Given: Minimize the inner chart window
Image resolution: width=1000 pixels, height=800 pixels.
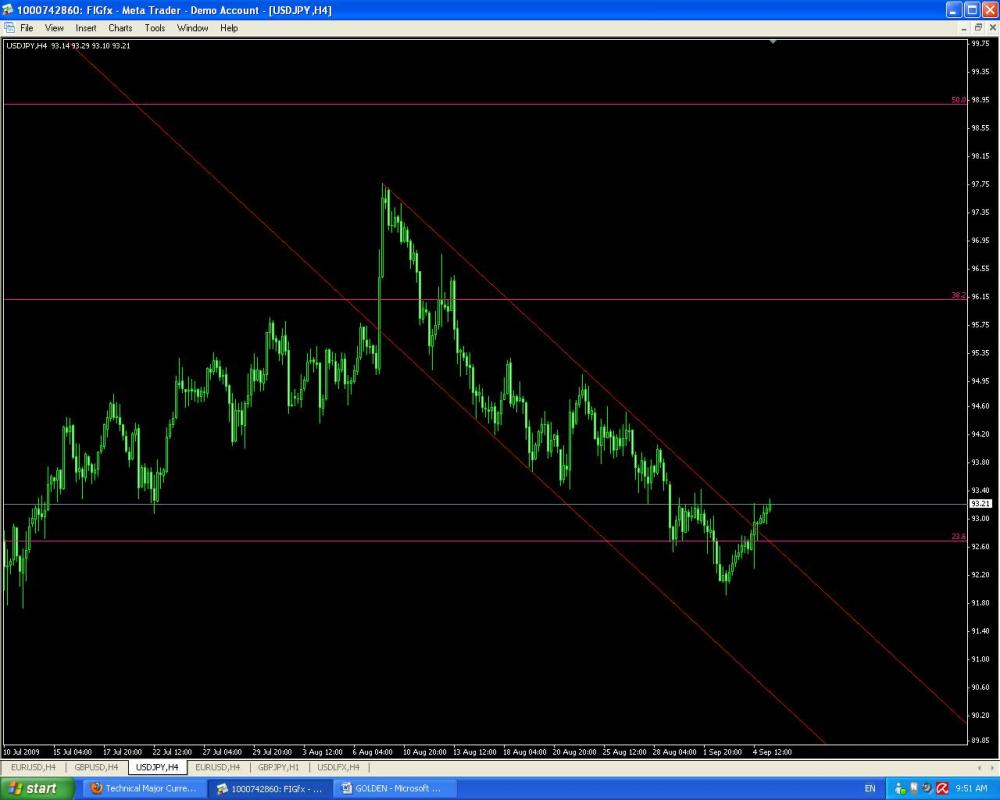Looking at the screenshot, I should point(964,28).
